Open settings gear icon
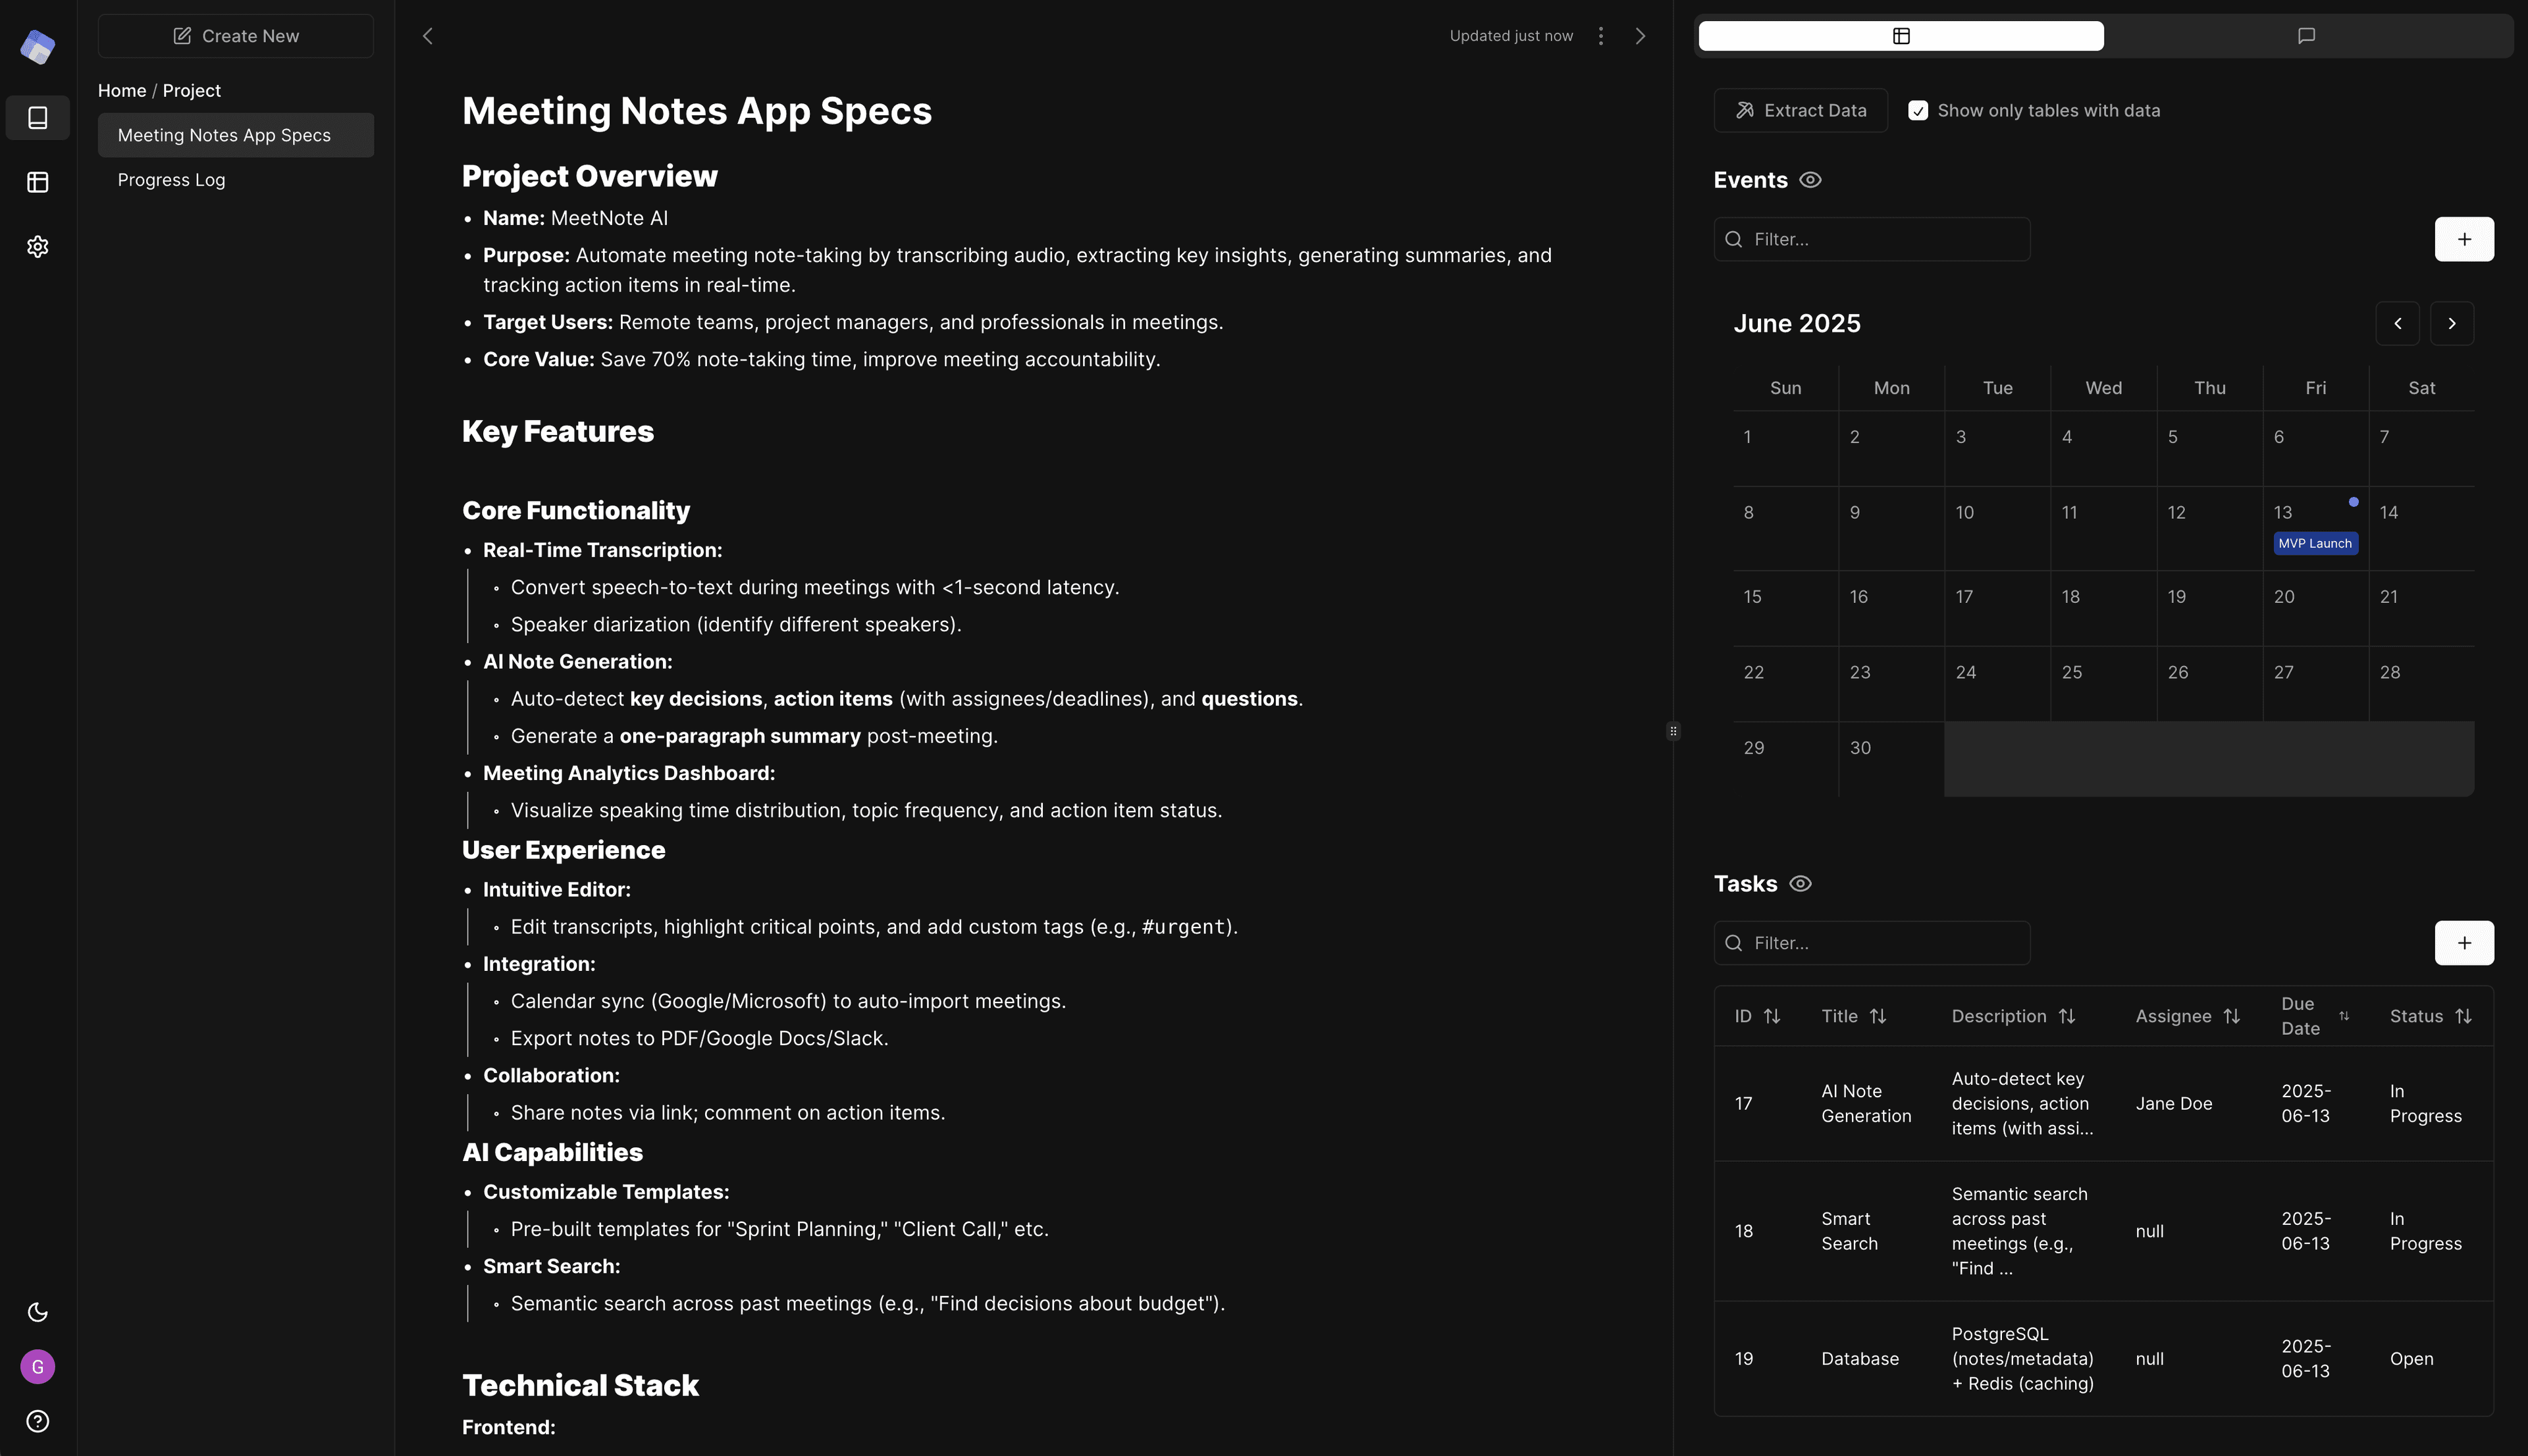This screenshot has height=1456, width=2528. coord(38,246)
